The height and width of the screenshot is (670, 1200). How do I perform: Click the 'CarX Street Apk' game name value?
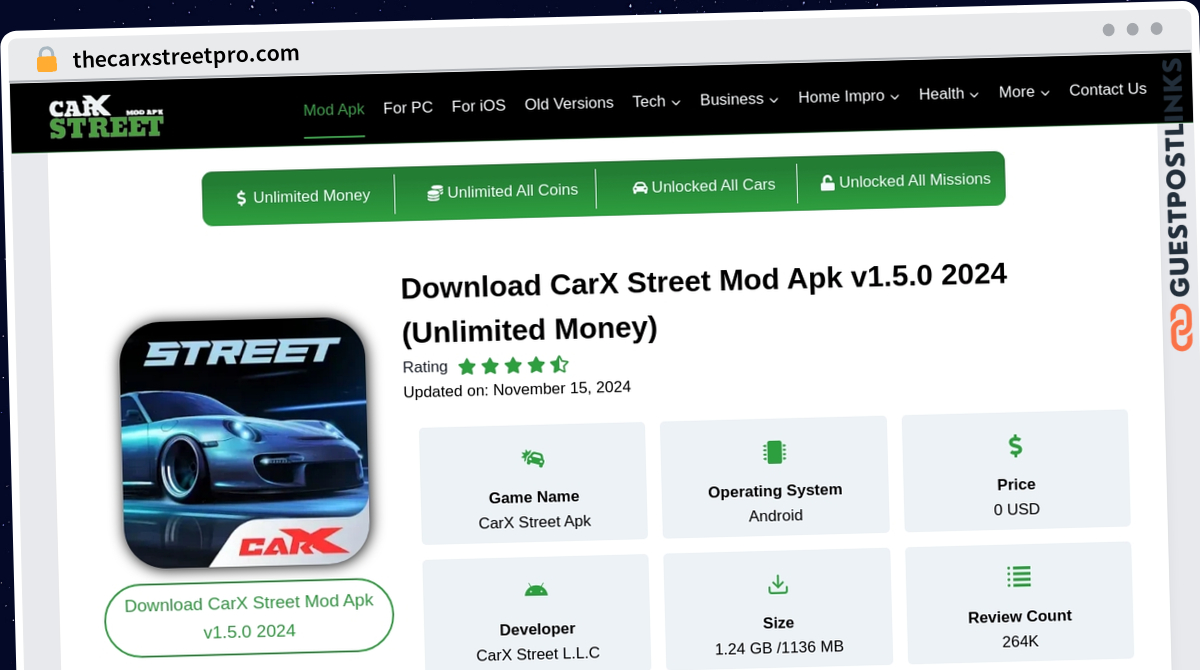coord(535,522)
